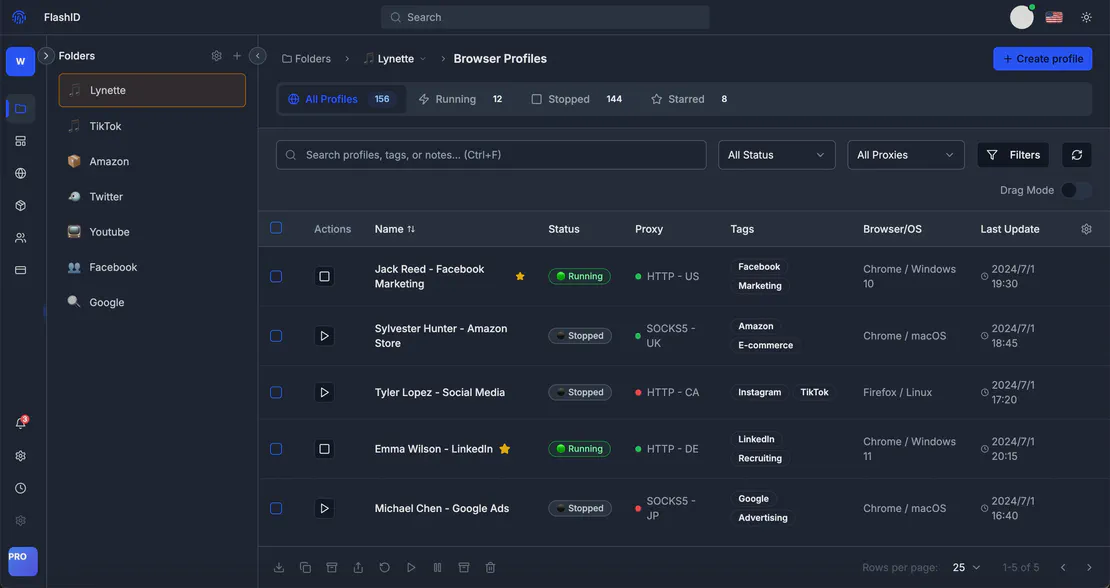This screenshot has height=588, width=1110.
Task: Stop the Emma Wilson profile
Action: click(x=324, y=449)
